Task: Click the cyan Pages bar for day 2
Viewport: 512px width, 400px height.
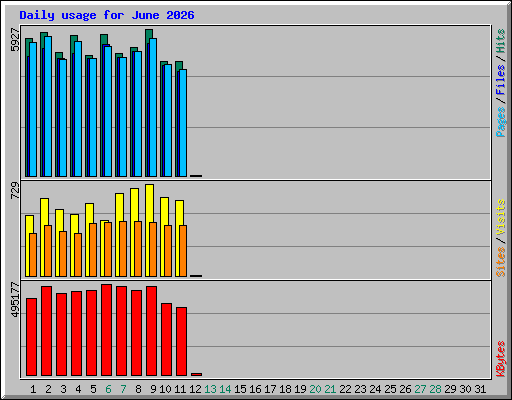Action: tap(48, 106)
